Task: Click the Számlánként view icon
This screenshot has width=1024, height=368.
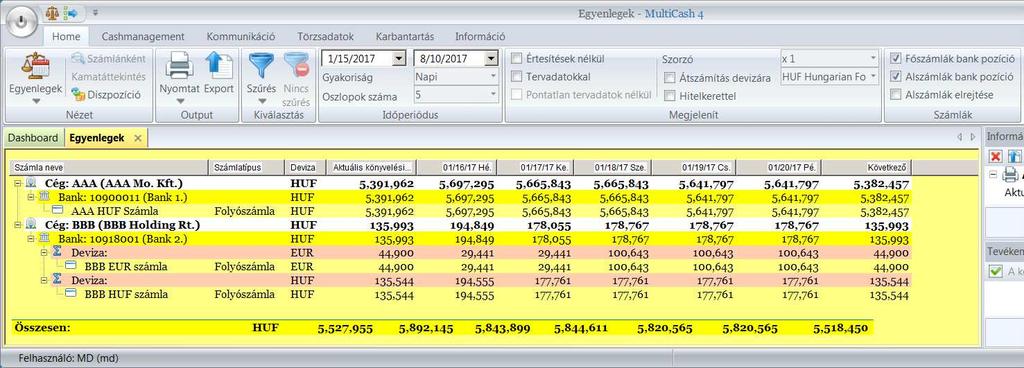Action: 78,59
